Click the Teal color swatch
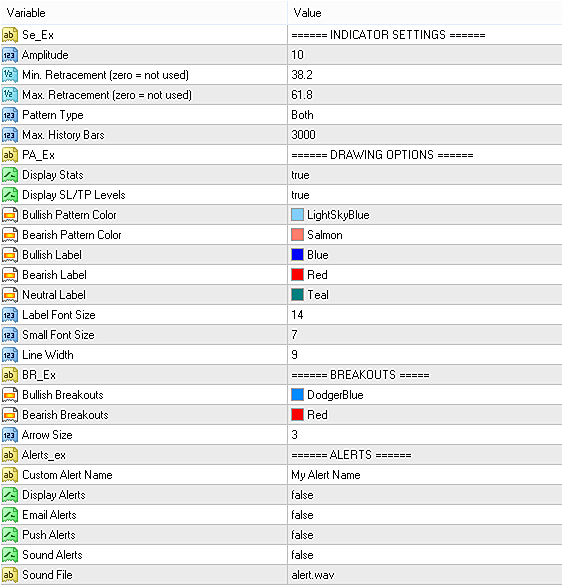Viewport: 562px width, 586px height. 297,295
